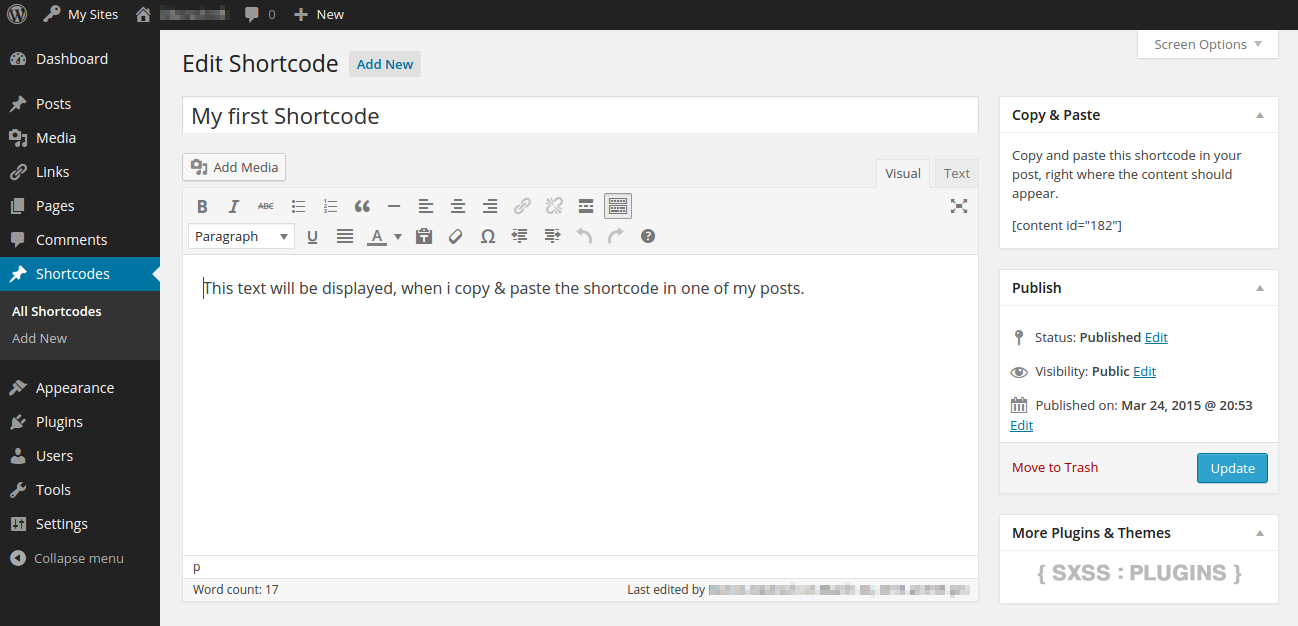Viewport: 1298px width, 626px height.
Task: Enter distraction-free fullscreen writing mode
Action: [x=959, y=206]
